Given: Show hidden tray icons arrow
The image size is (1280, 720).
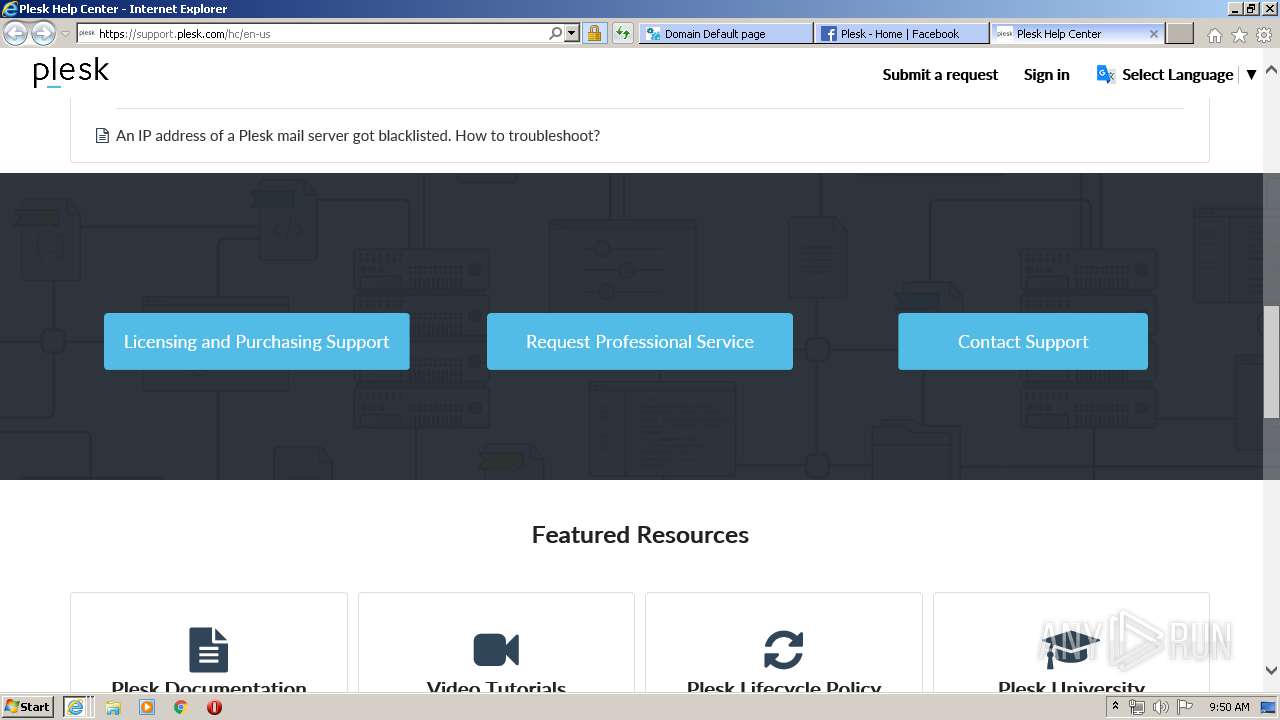Looking at the screenshot, I should tap(1115, 707).
